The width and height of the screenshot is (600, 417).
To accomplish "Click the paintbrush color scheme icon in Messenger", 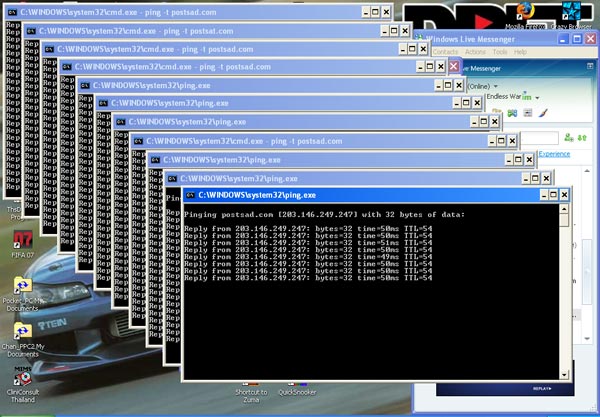I will point(543,113).
